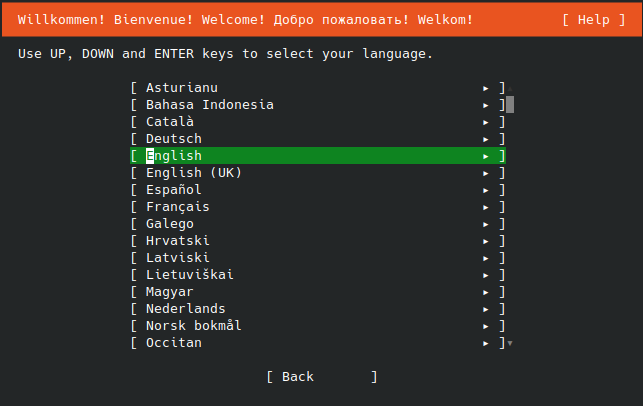Expand the Occitan language arrow
The width and height of the screenshot is (643, 406).
coord(486,343)
